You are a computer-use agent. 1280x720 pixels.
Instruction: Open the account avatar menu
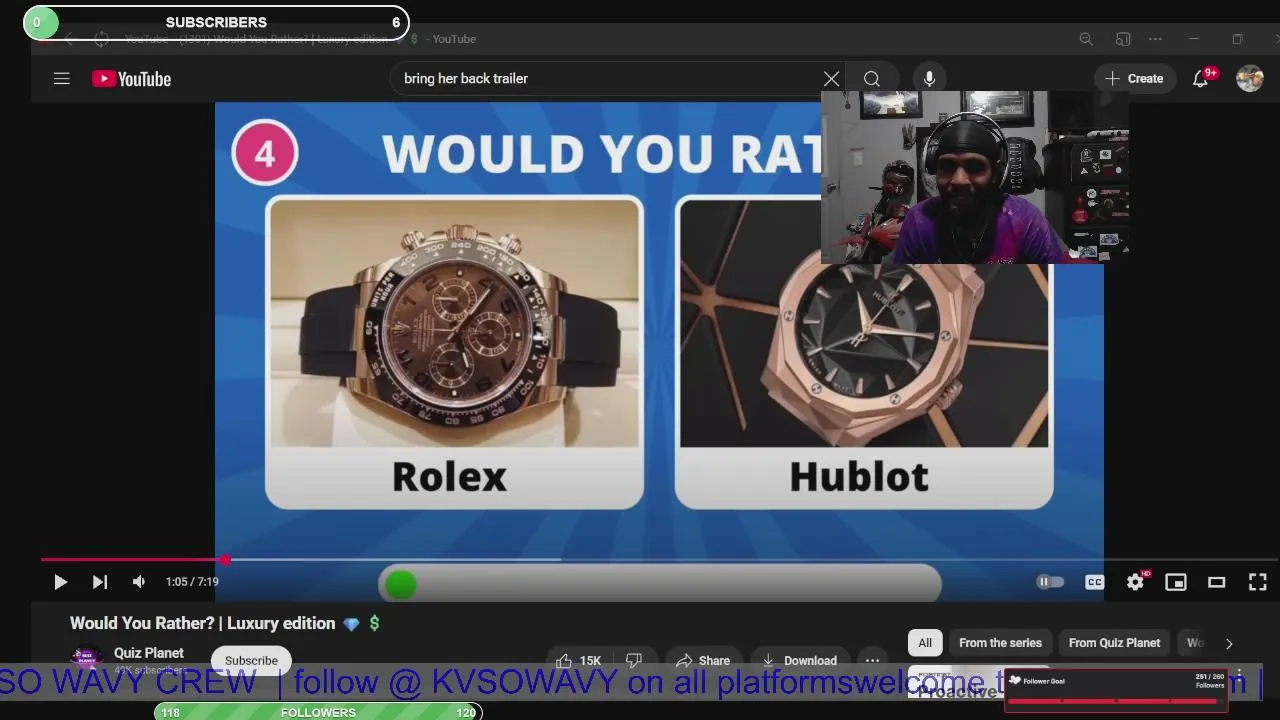(1249, 79)
